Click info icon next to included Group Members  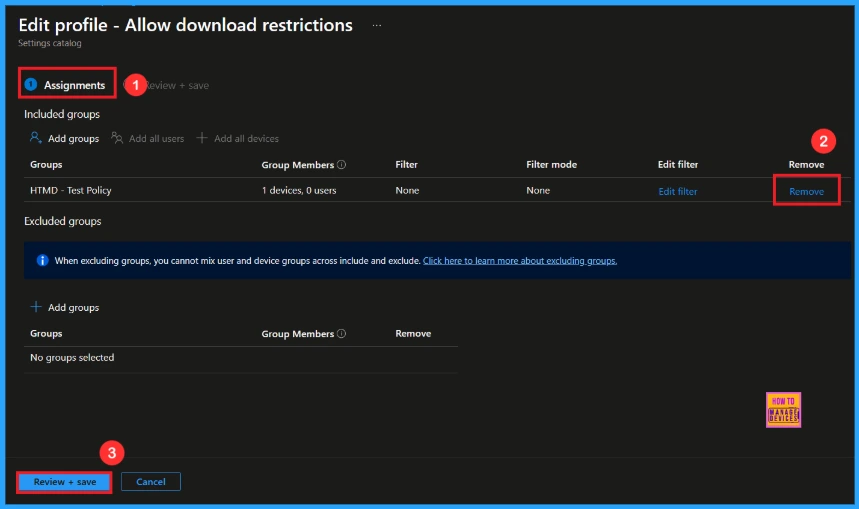click(341, 164)
